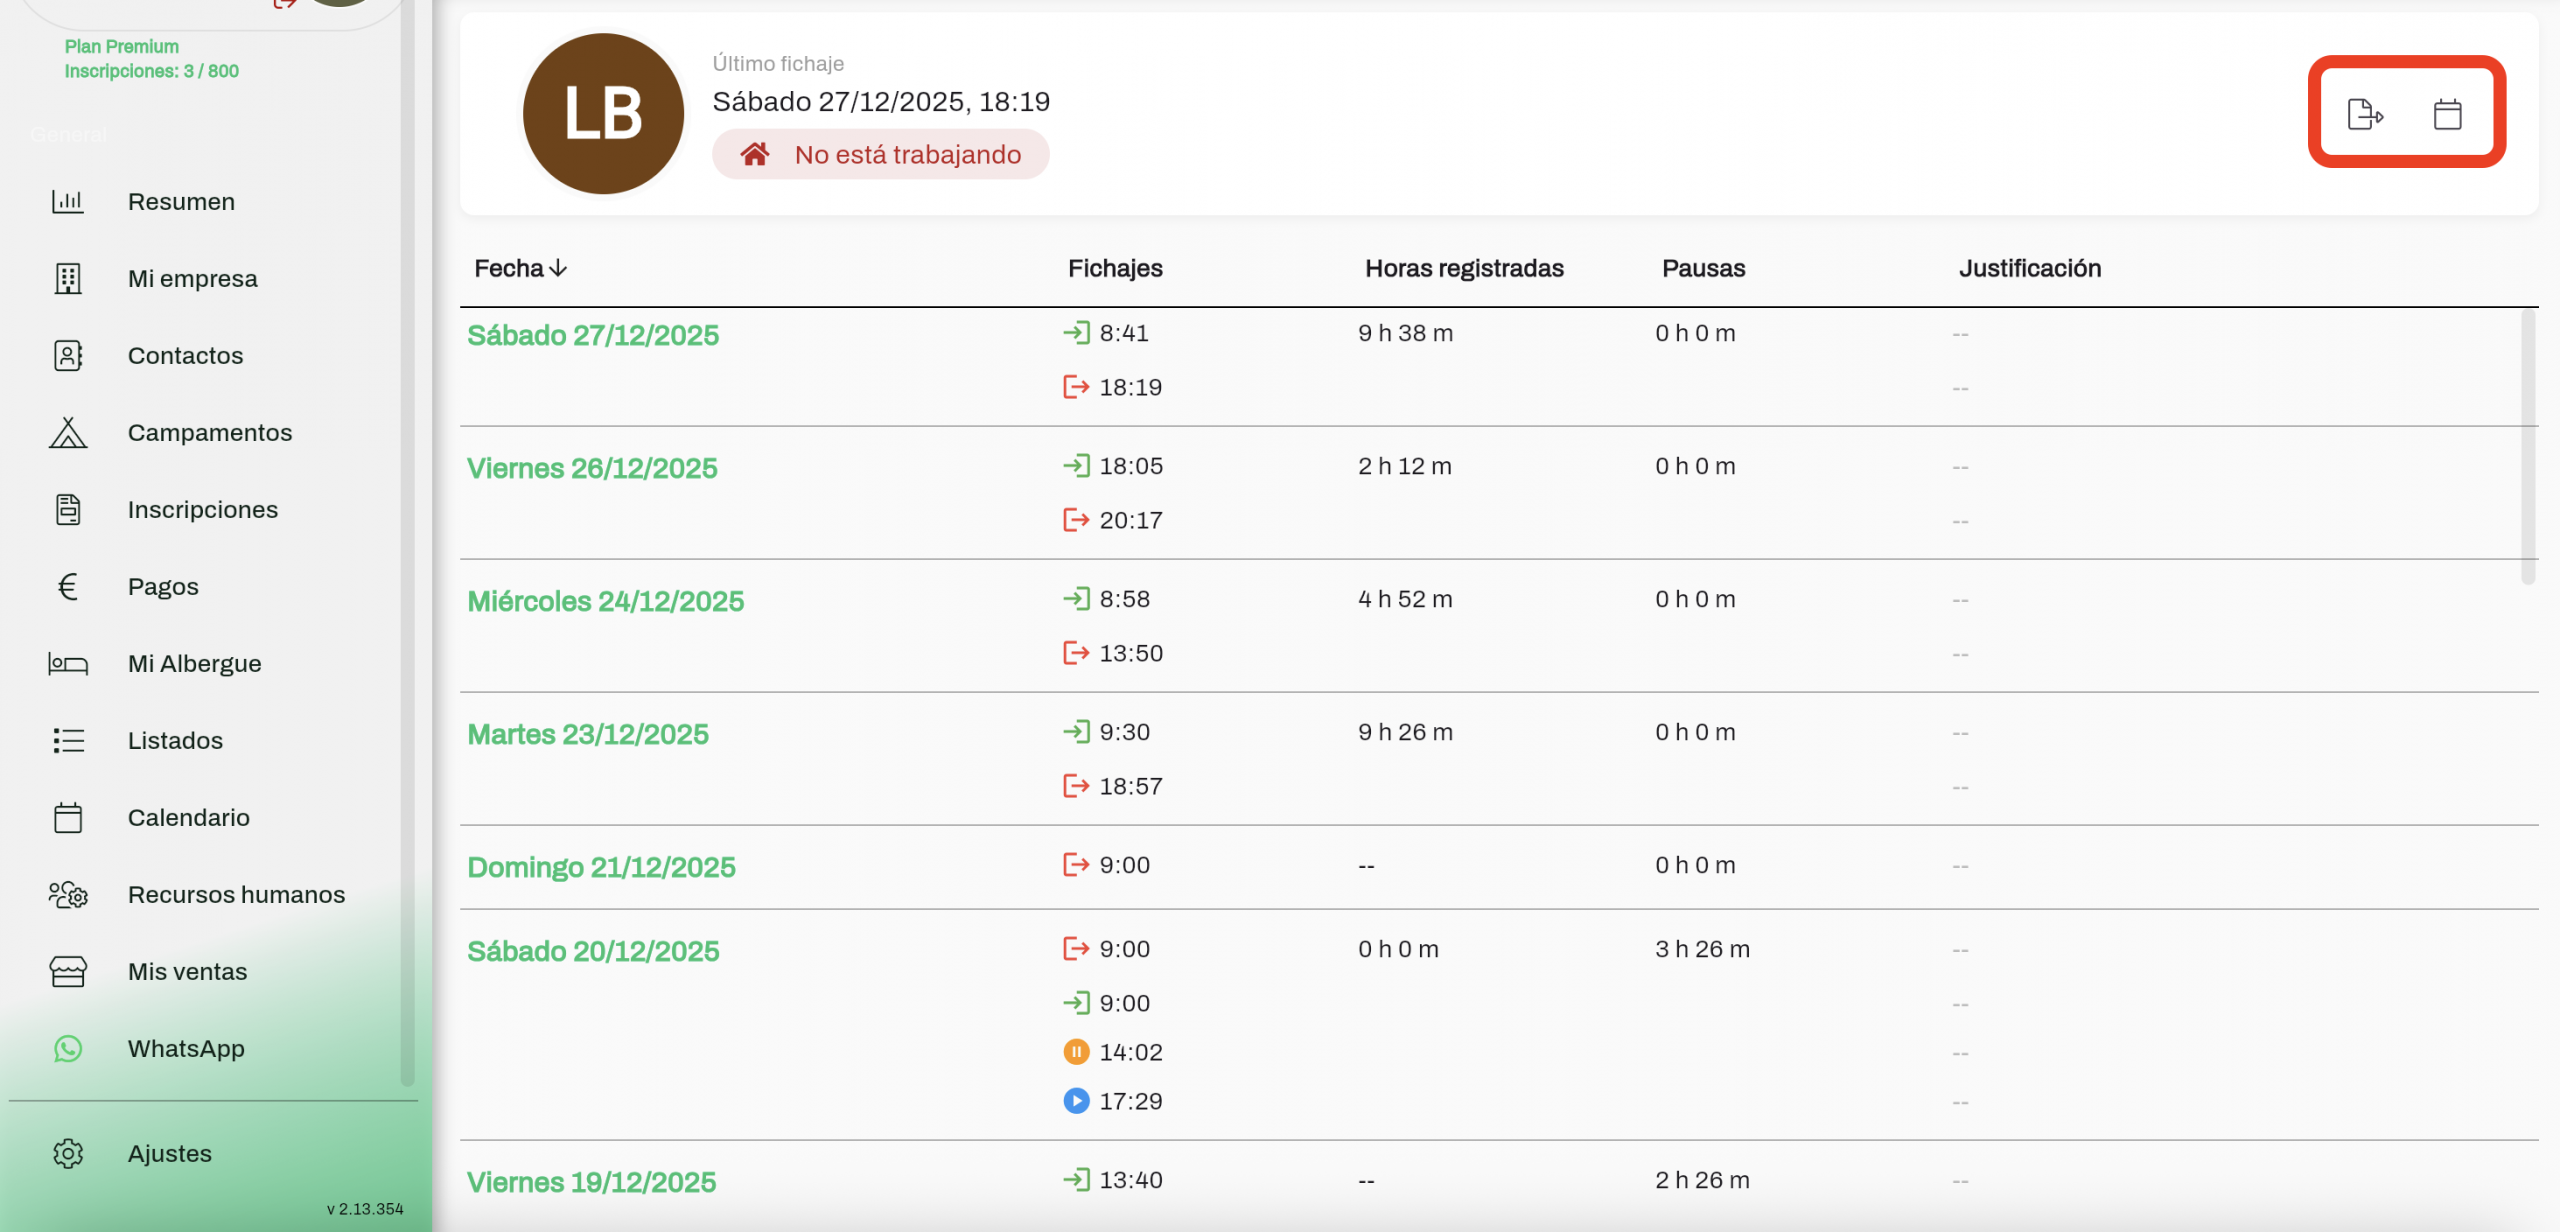This screenshot has width=2560, height=1232.
Task: Click the Pagos euro icon
Action: (68, 587)
